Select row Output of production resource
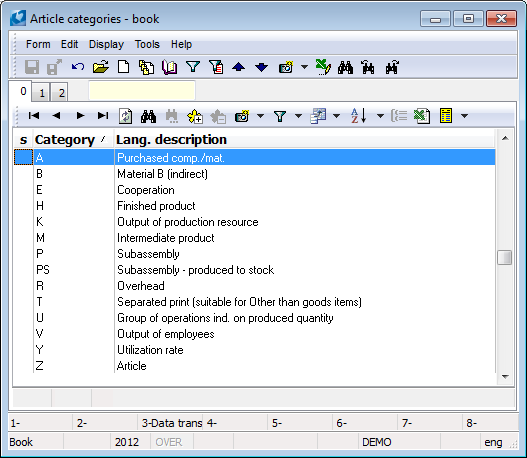 point(254,222)
